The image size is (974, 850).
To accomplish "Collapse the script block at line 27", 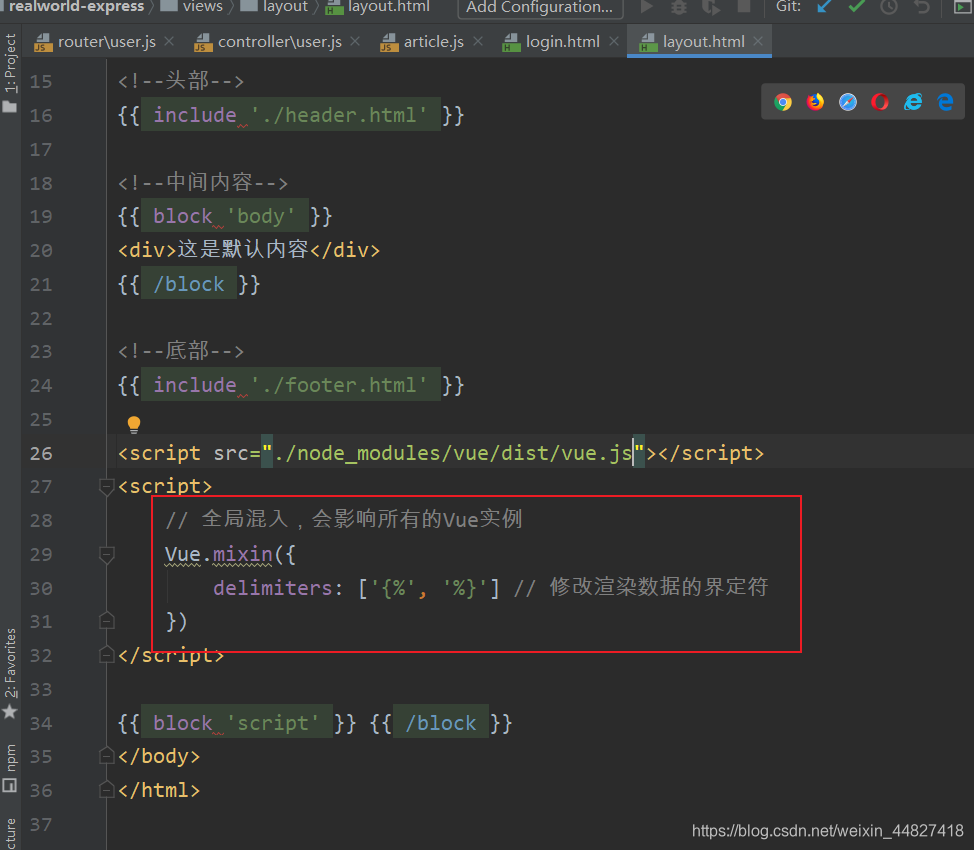I will point(106,486).
